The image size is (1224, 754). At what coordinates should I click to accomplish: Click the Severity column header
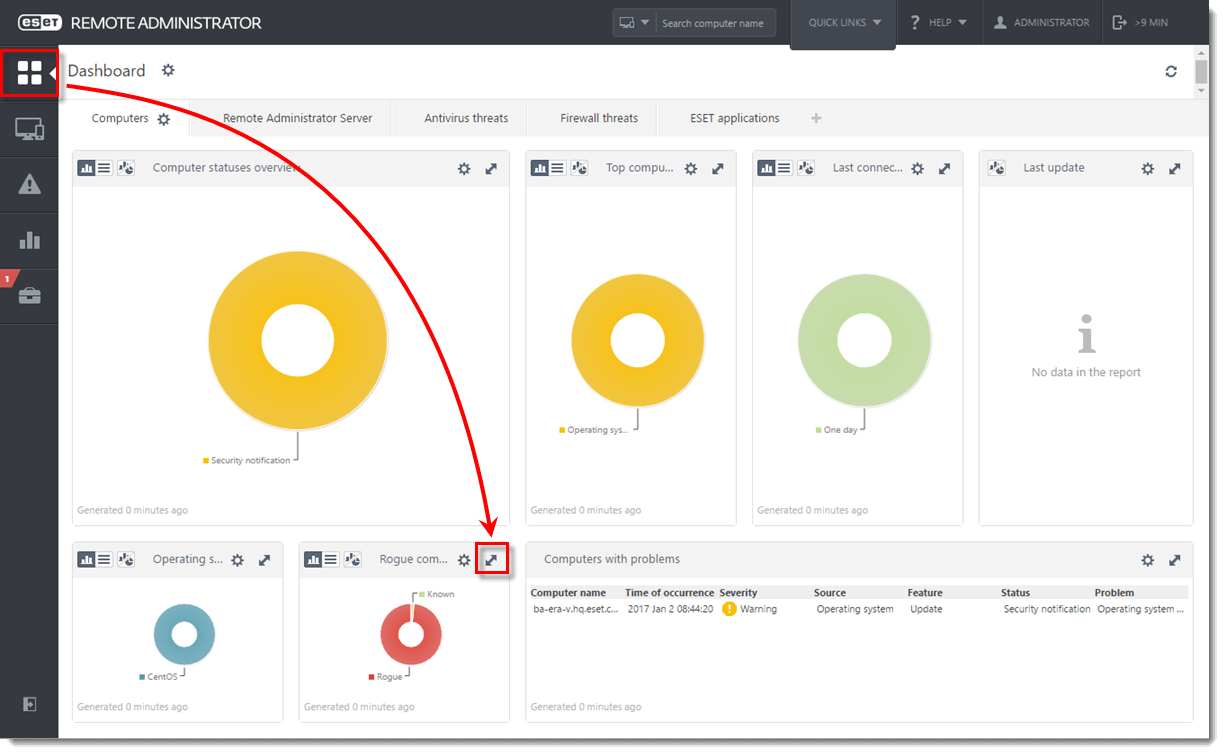738,593
